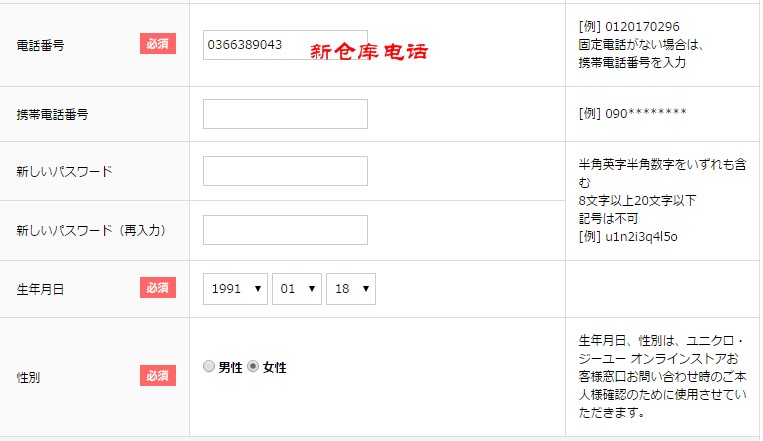
Task: Click the [例] u1n2i3q4l5o password example
Action: click(x=628, y=236)
